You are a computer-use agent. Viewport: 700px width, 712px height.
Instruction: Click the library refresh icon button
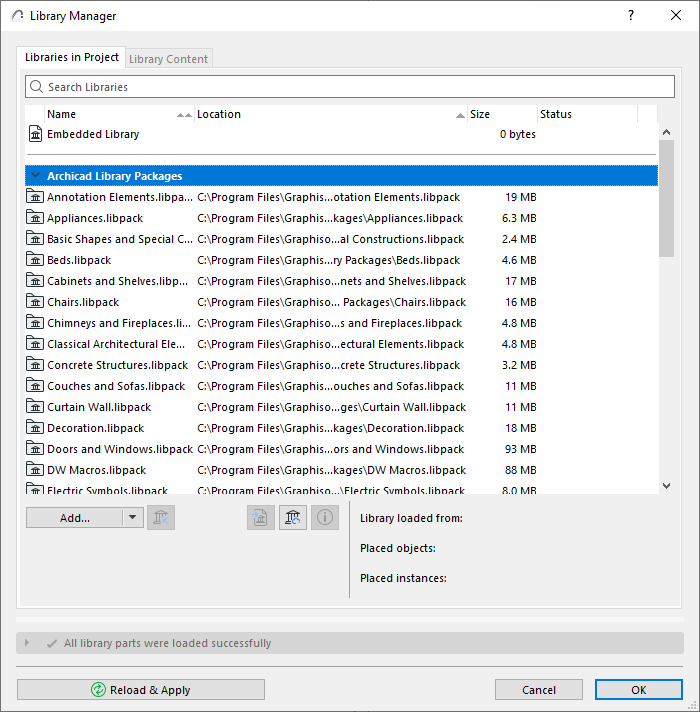(293, 517)
